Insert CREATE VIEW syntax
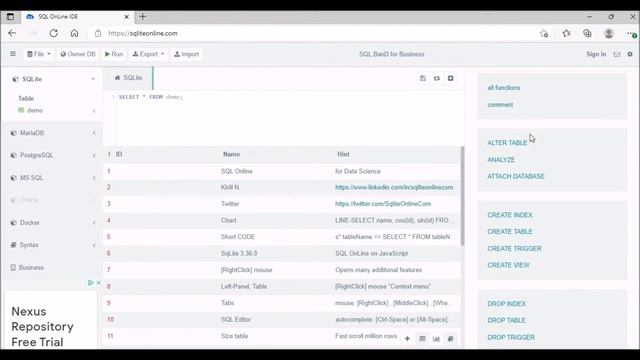Viewport: 640px width, 360px height. click(508, 265)
